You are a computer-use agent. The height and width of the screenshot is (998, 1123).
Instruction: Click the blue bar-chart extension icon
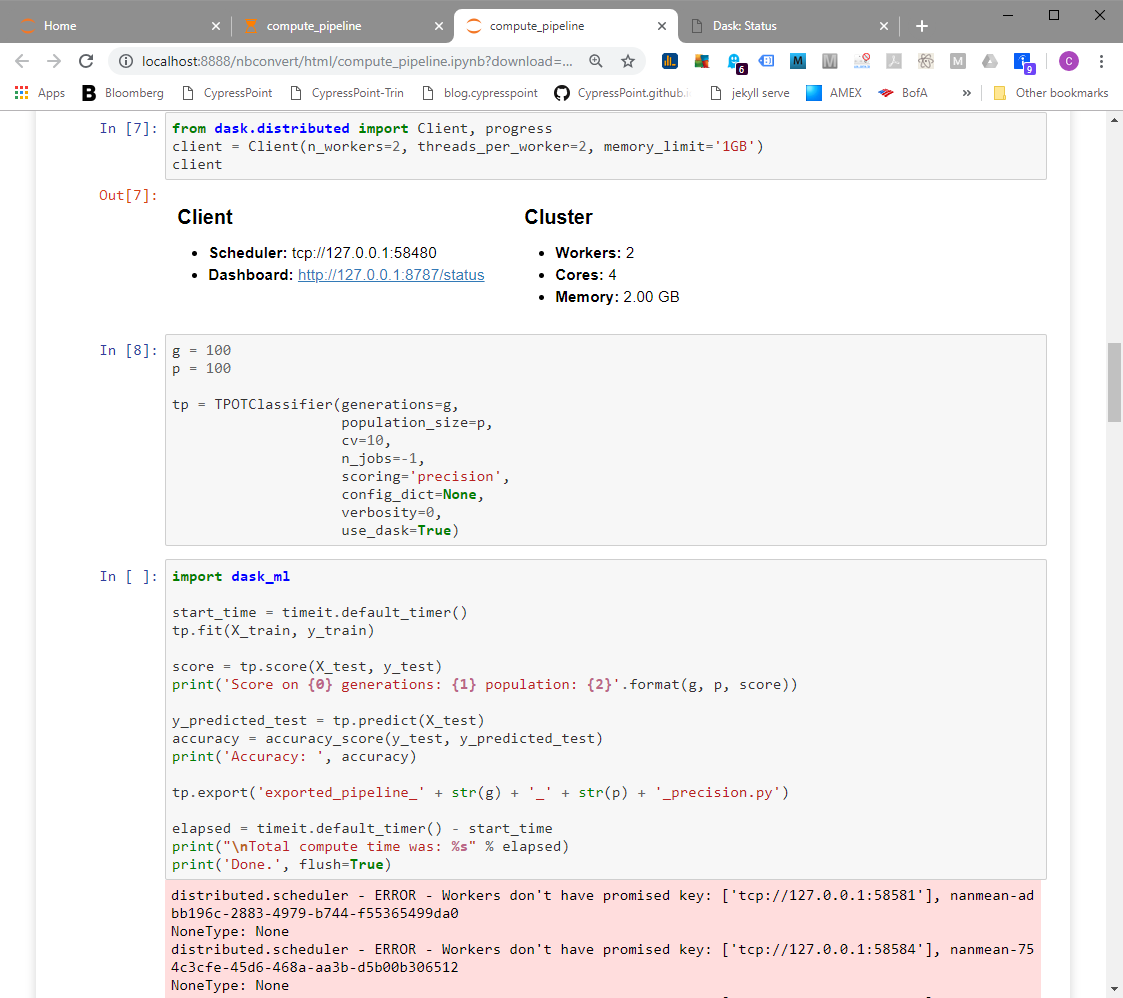click(x=669, y=61)
